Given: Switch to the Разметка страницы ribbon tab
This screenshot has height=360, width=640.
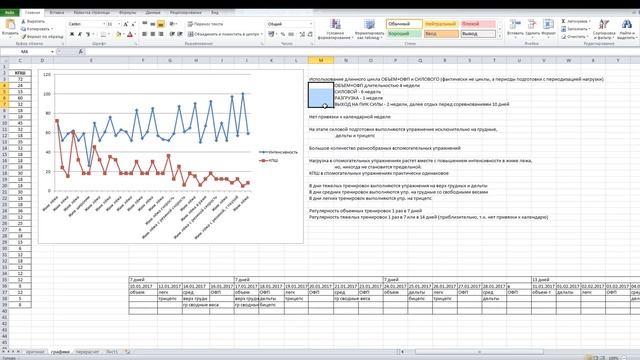Looking at the screenshot, I should point(91,13).
